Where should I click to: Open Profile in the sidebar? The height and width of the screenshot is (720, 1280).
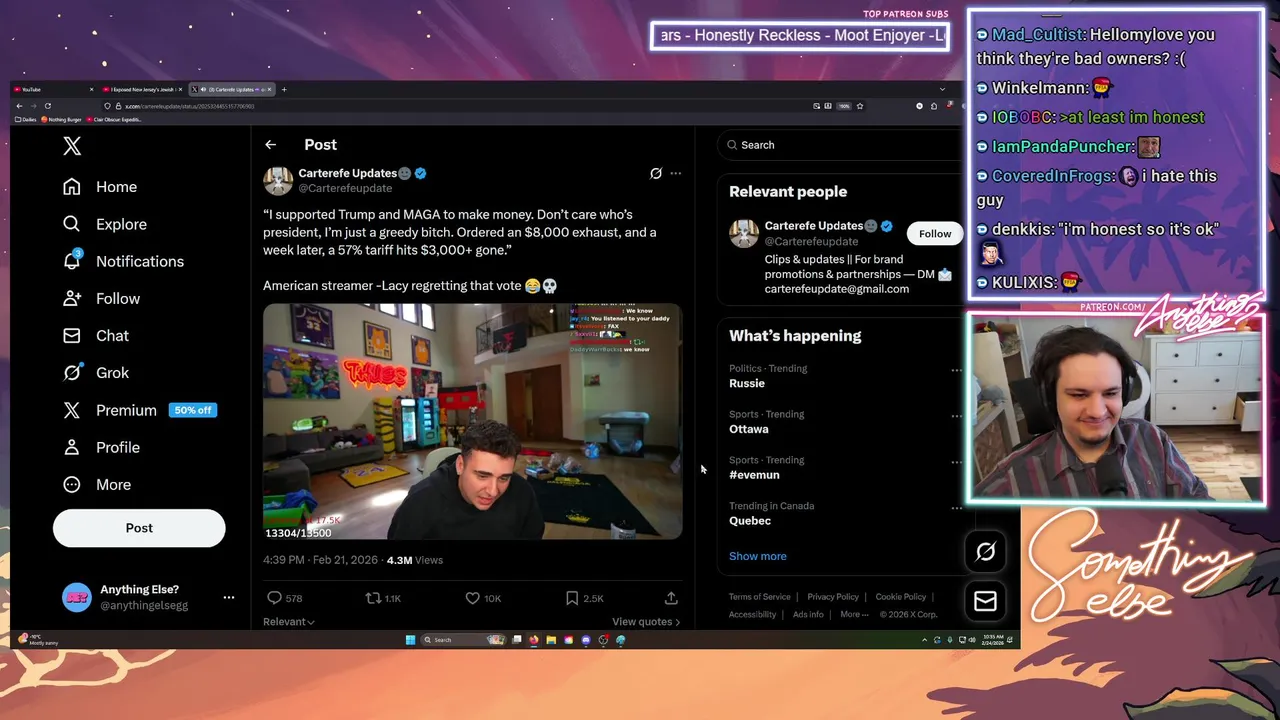coord(101,447)
